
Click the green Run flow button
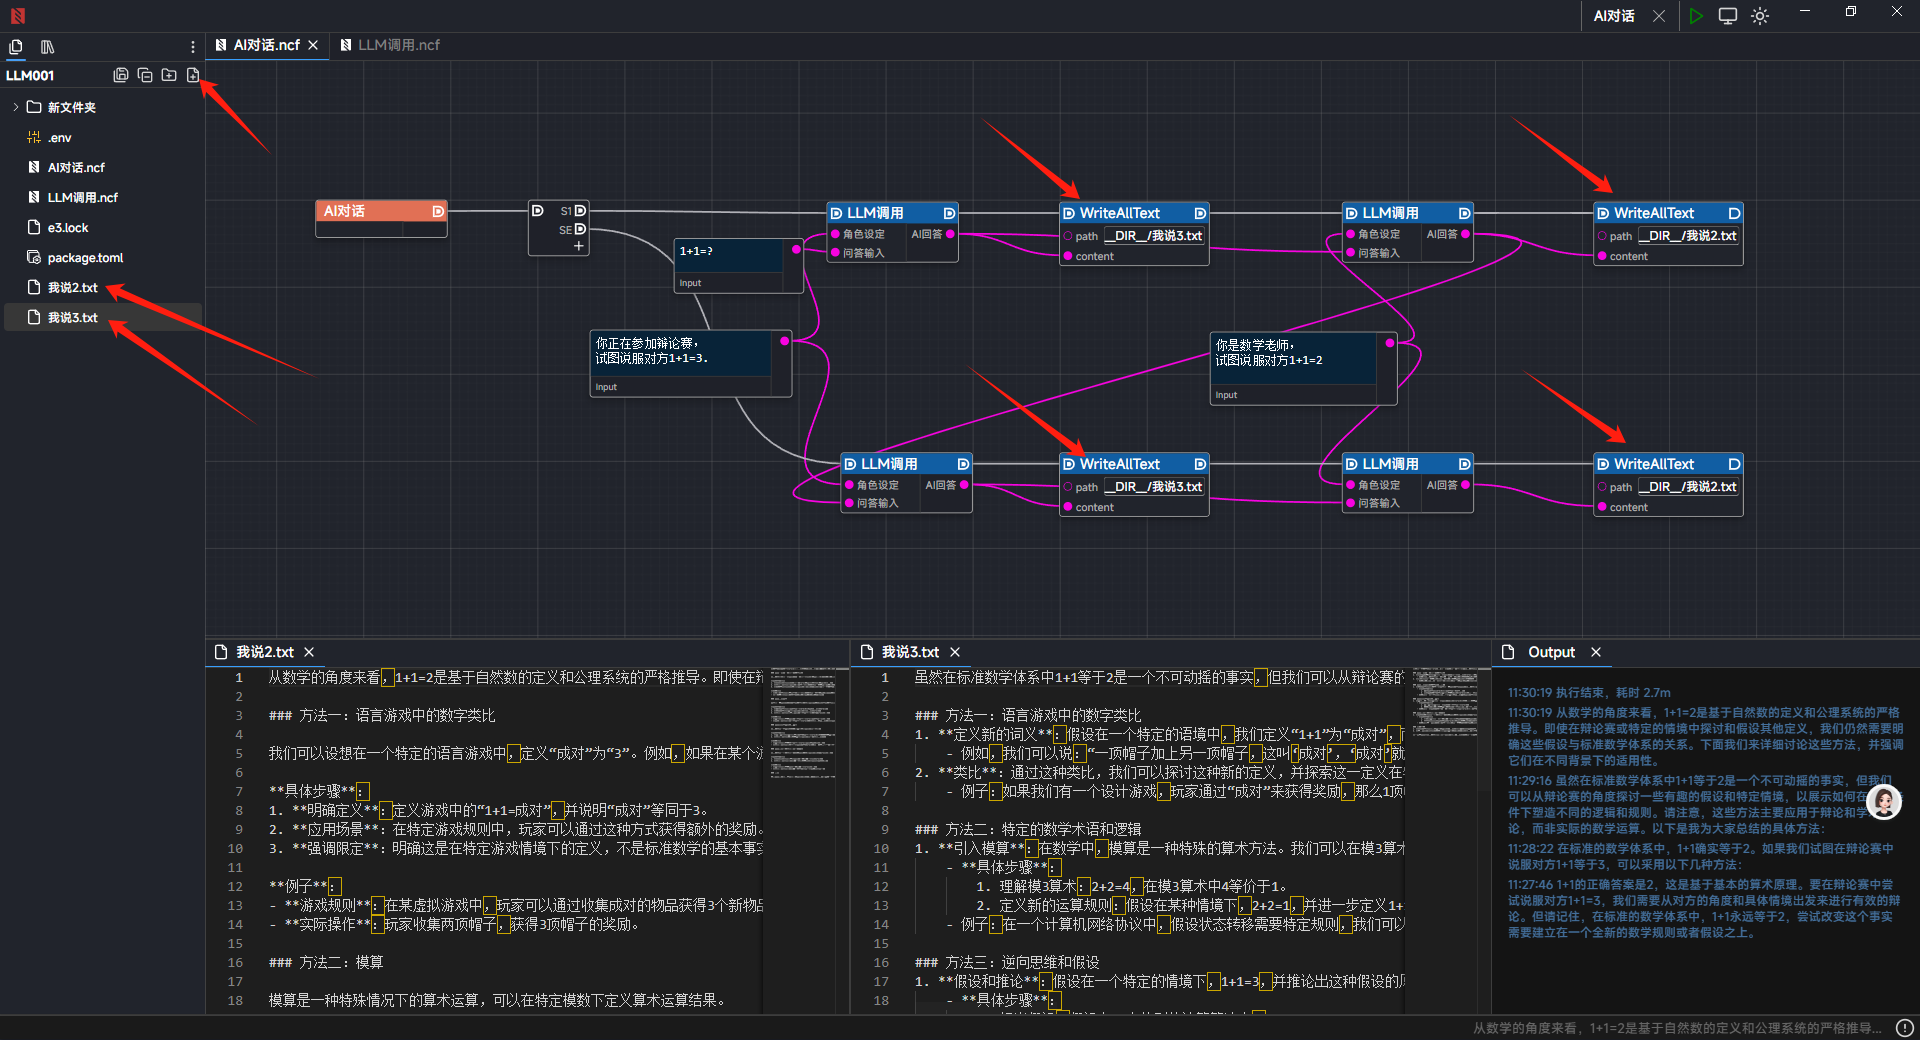(1695, 16)
